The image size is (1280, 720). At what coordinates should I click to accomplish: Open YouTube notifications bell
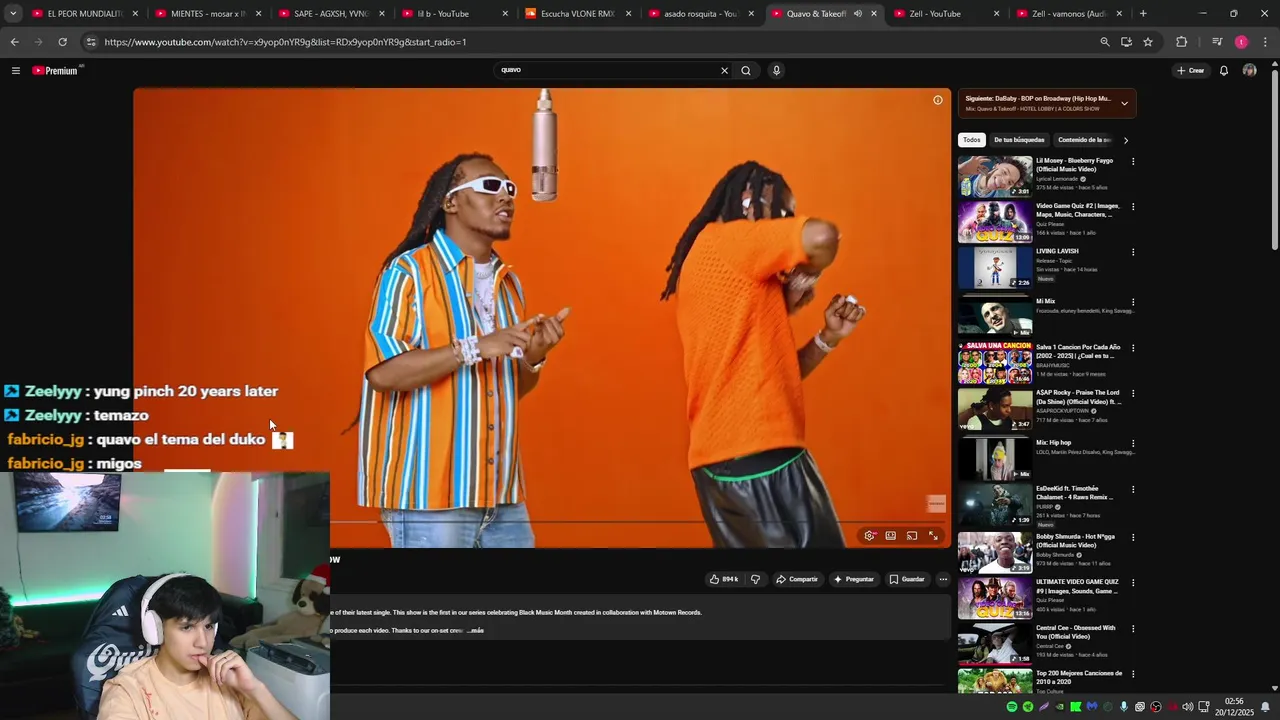pyautogui.click(x=1223, y=71)
